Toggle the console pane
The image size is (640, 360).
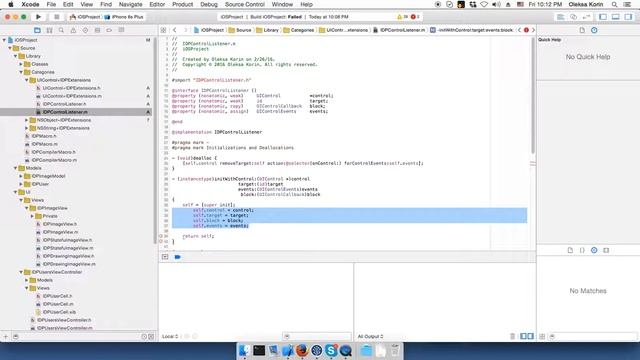pyautogui.click(x=531, y=336)
